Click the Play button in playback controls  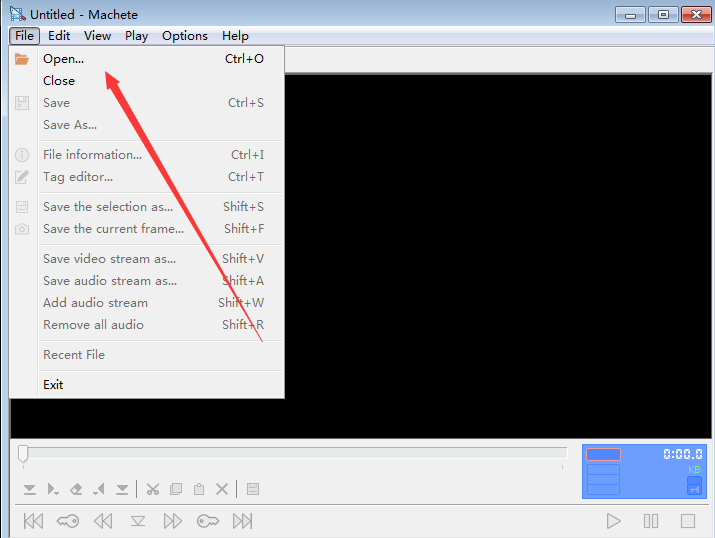tap(613, 521)
